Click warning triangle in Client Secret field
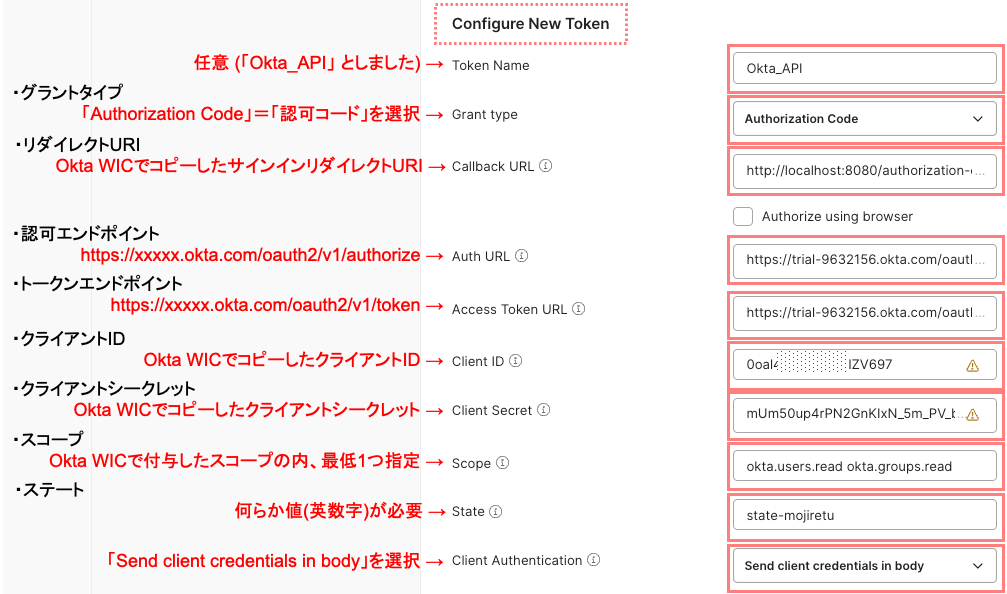The width and height of the screenshot is (1007, 594). coord(972,414)
